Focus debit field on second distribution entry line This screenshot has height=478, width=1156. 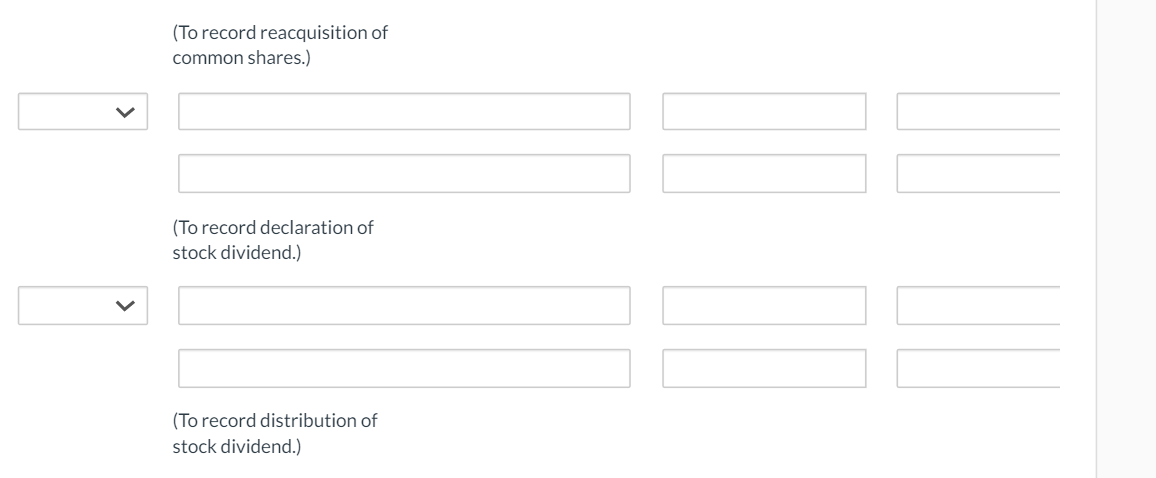click(x=764, y=368)
